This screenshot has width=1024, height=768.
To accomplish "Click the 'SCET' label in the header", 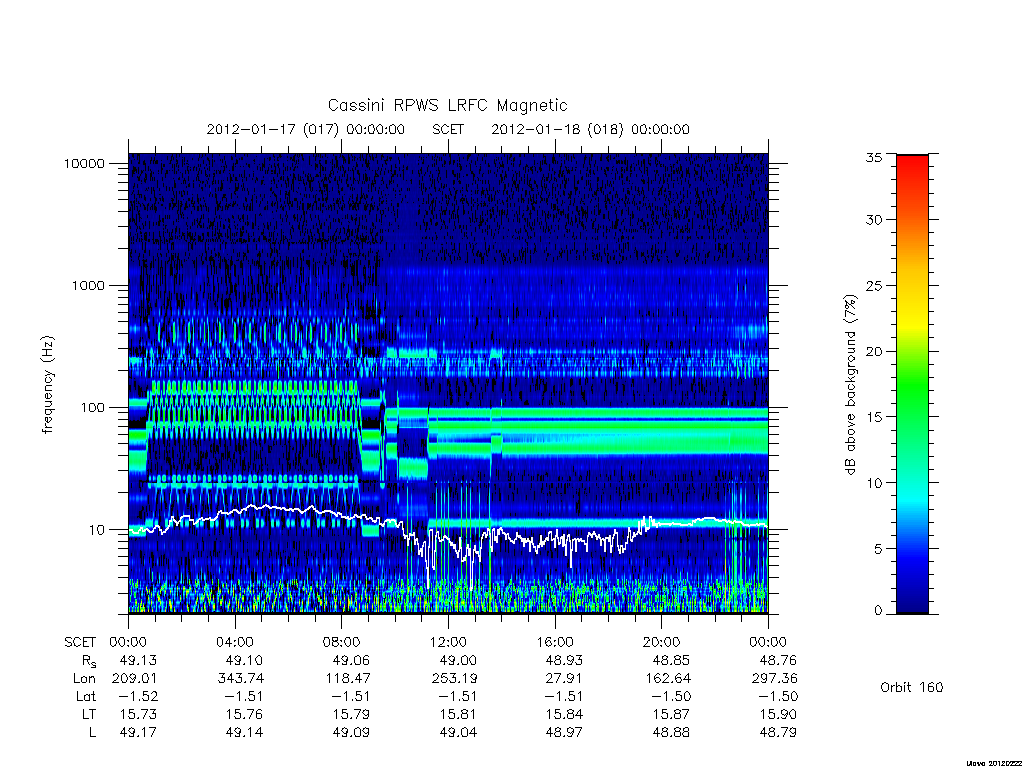I will (448, 129).
